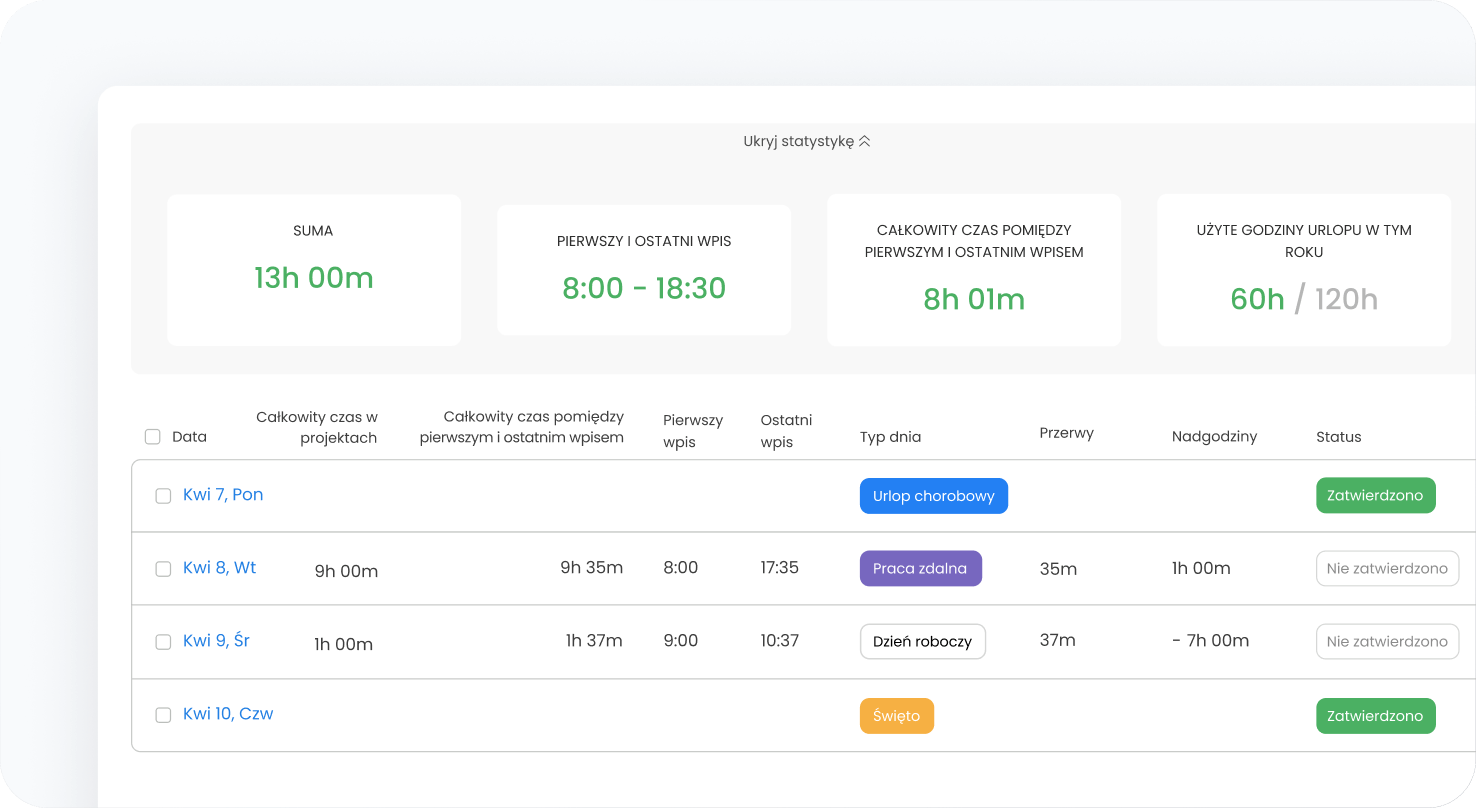This screenshot has width=1476, height=808.
Task: Click the Kwi 9, Śr date link
Action: (x=216, y=641)
